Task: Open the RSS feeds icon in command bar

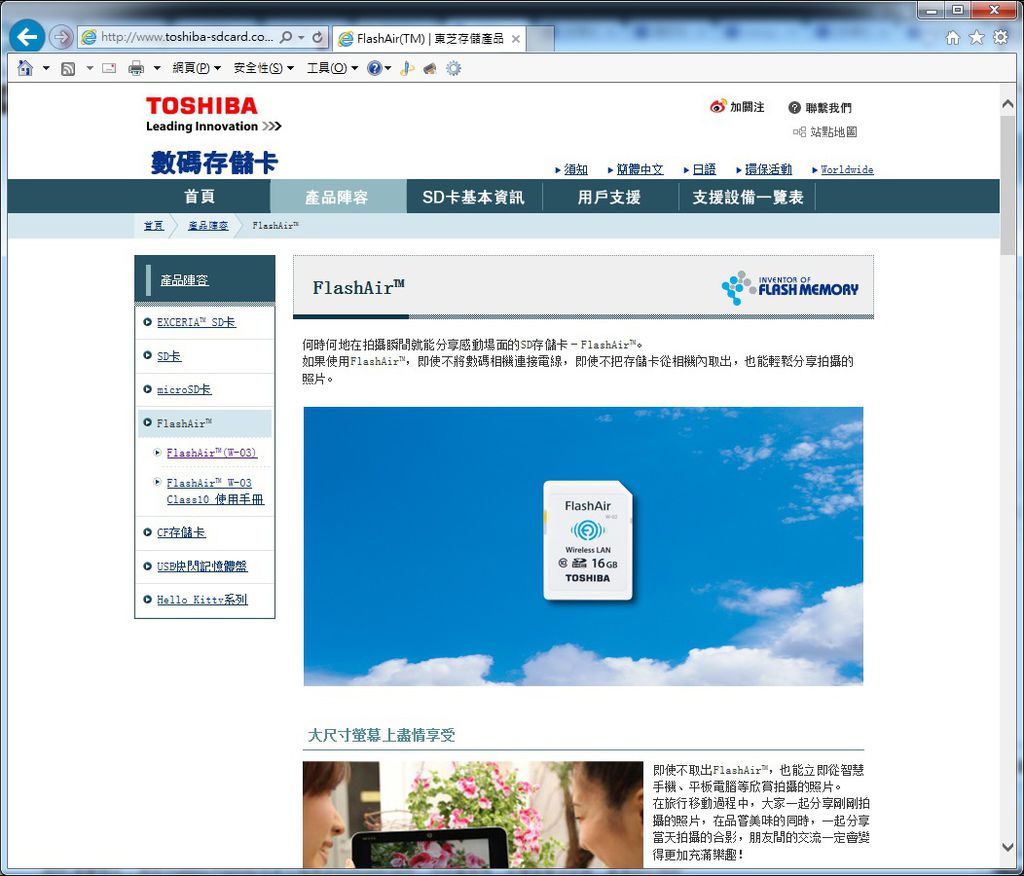Action: click(x=68, y=68)
